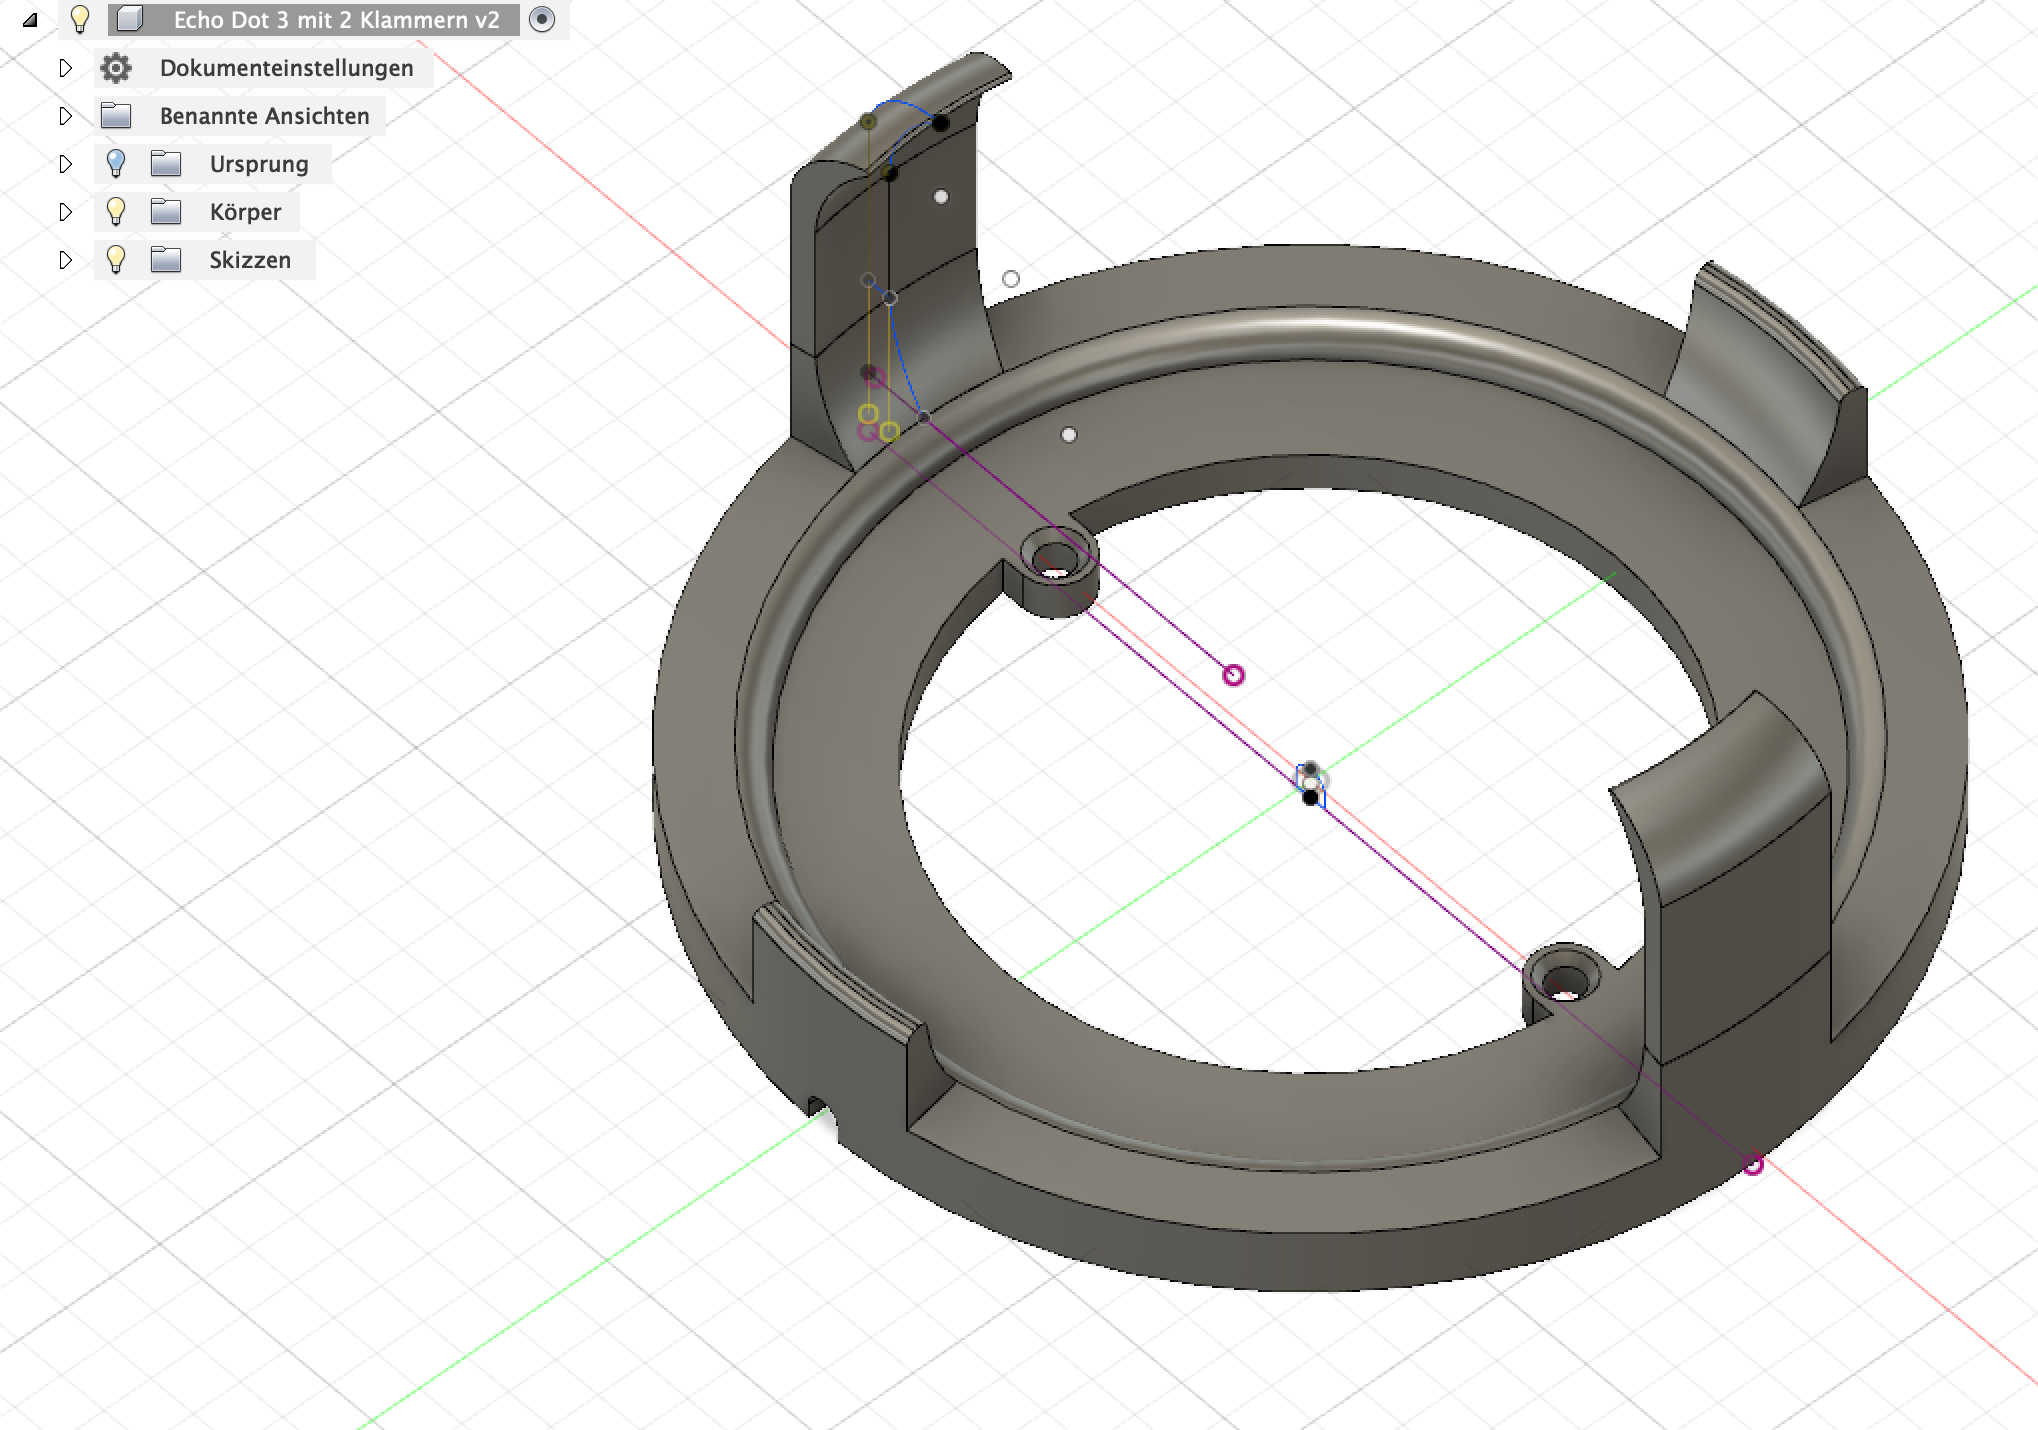Image resolution: width=2038 pixels, height=1430 pixels.
Task: Hide Skizzen sketches via lightbulb
Action: [x=116, y=259]
